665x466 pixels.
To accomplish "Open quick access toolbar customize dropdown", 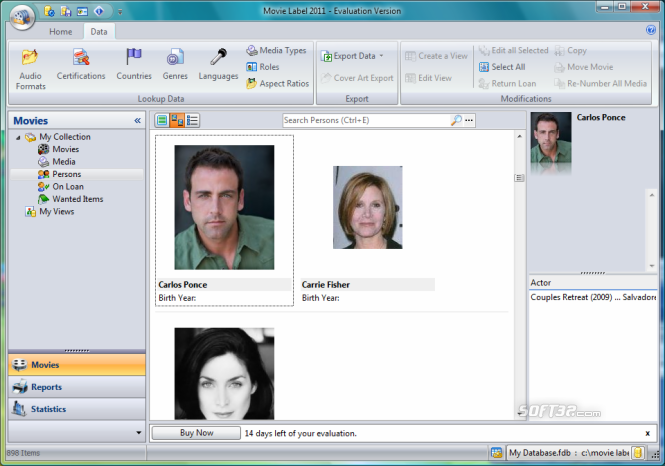I will coord(120,12).
